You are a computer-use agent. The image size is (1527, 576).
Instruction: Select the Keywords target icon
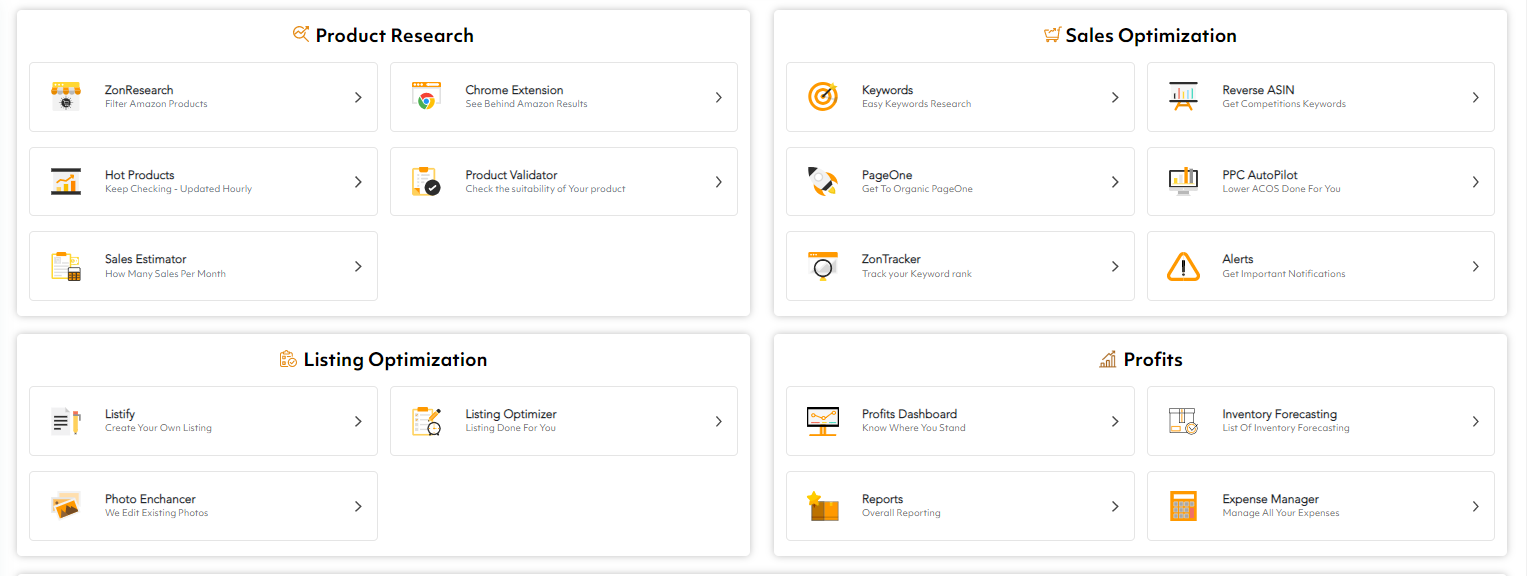(x=822, y=96)
